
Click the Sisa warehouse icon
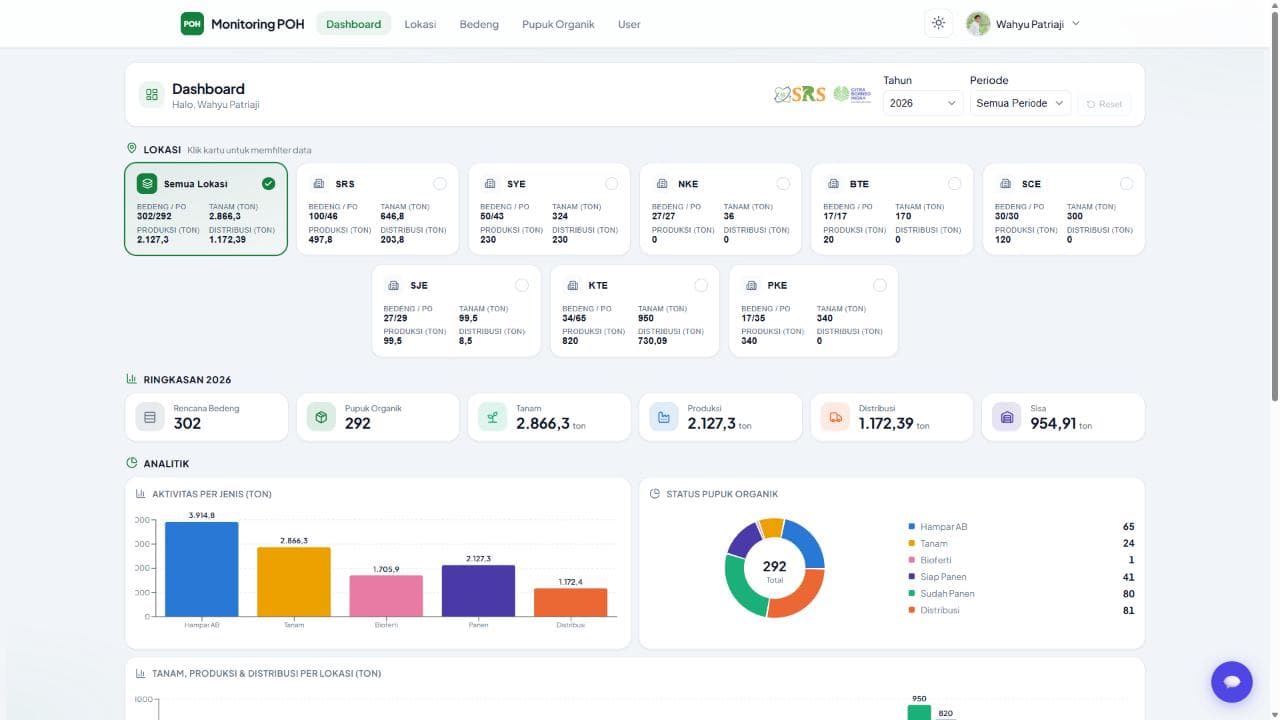click(x=1007, y=417)
